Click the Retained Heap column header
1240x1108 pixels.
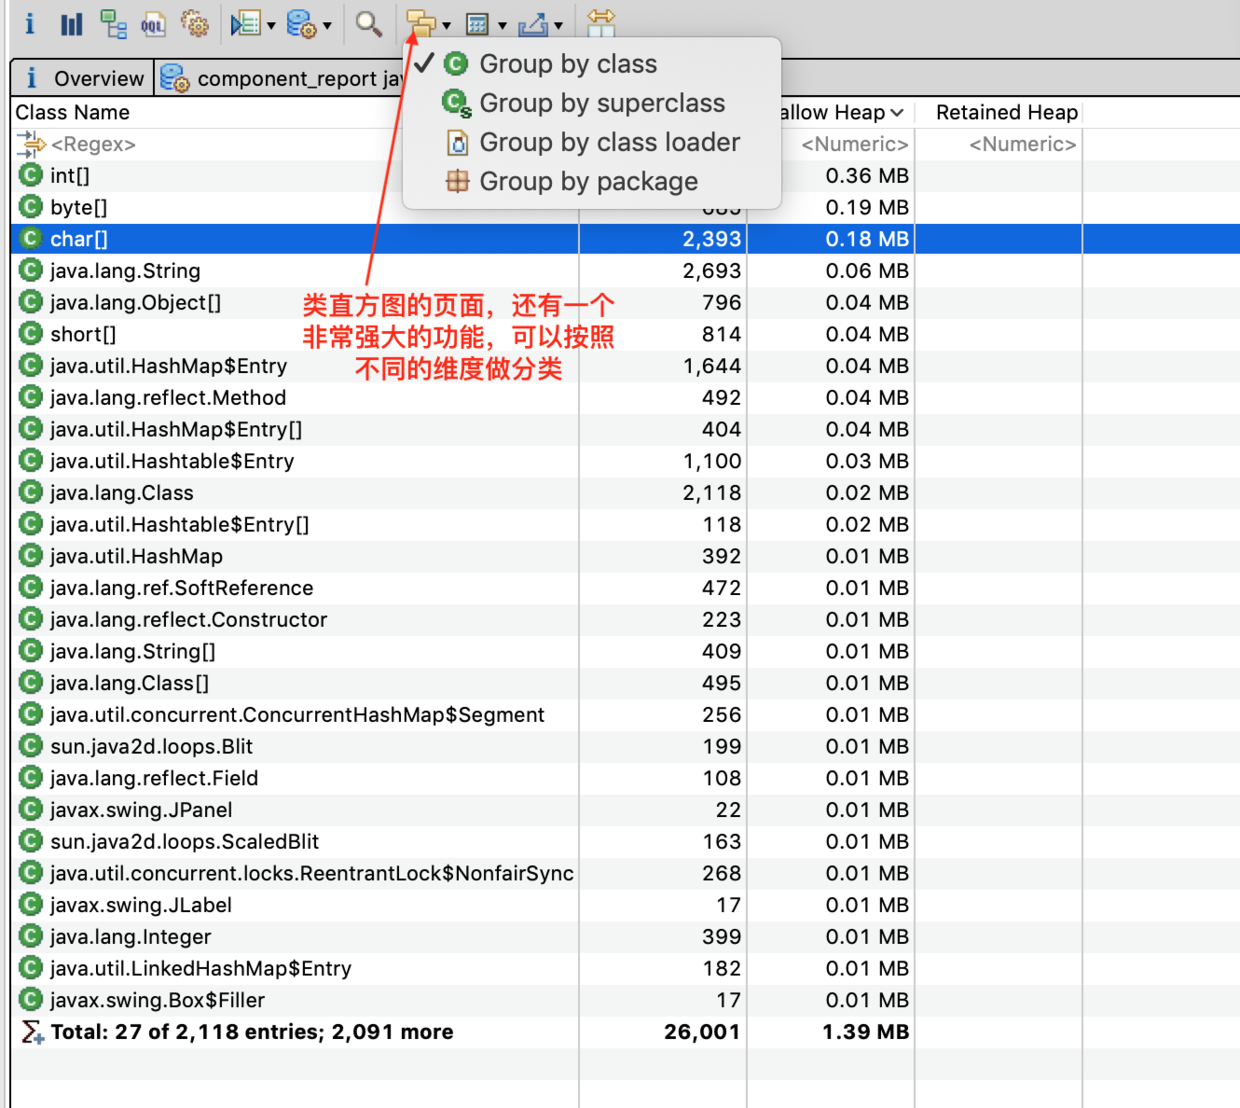point(1006,112)
